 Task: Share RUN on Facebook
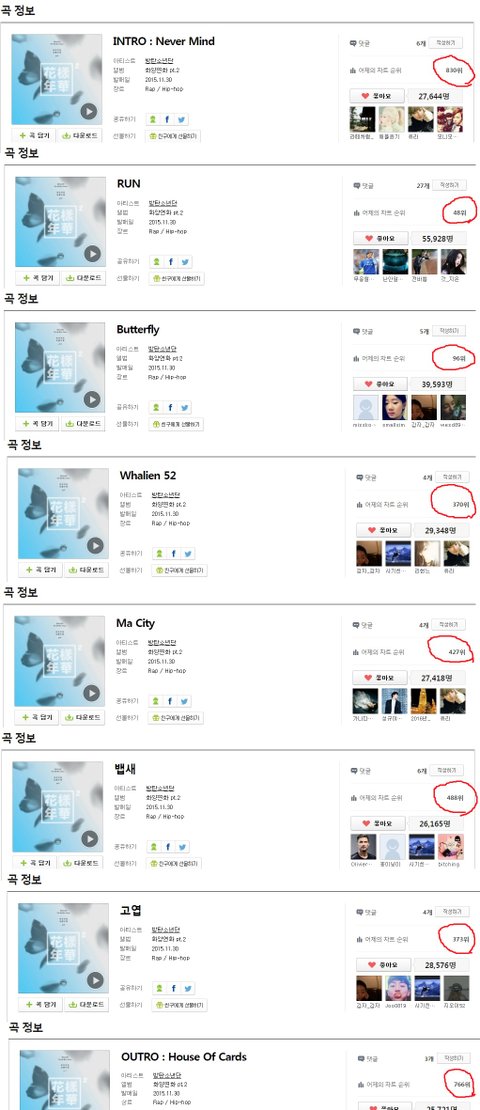(171, 262)
